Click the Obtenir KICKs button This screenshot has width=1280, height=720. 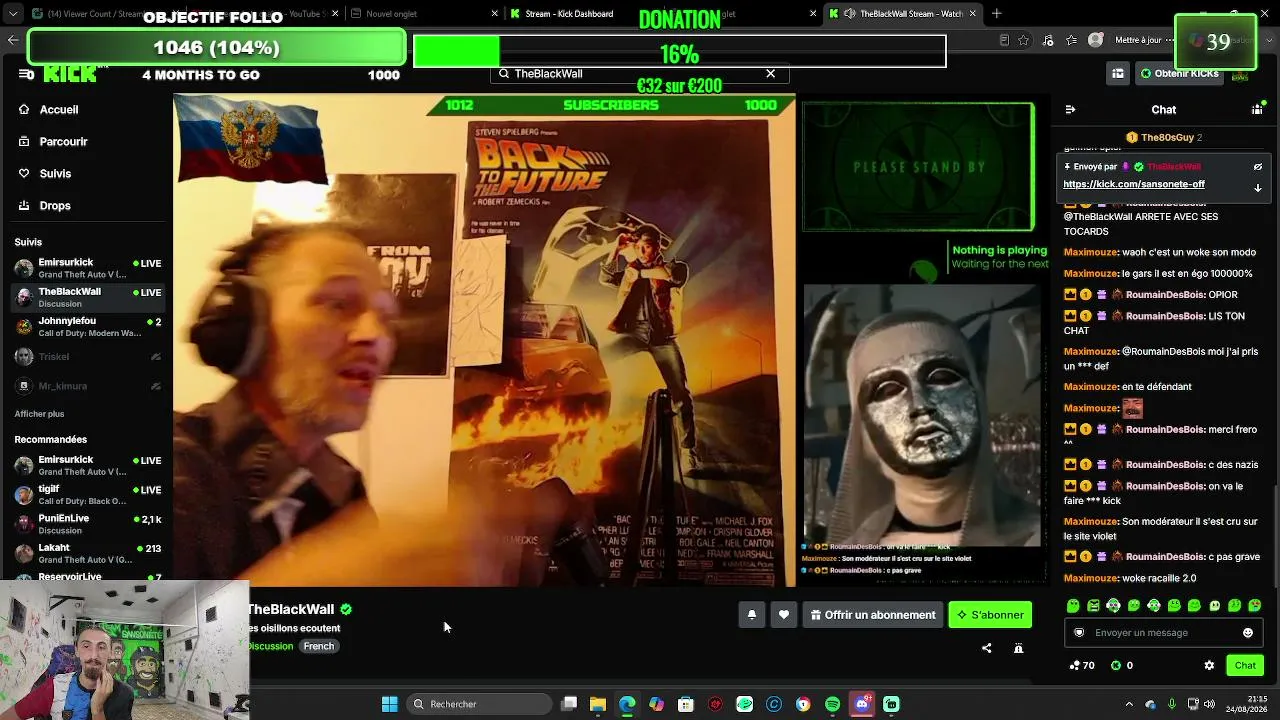[1179, 74]
